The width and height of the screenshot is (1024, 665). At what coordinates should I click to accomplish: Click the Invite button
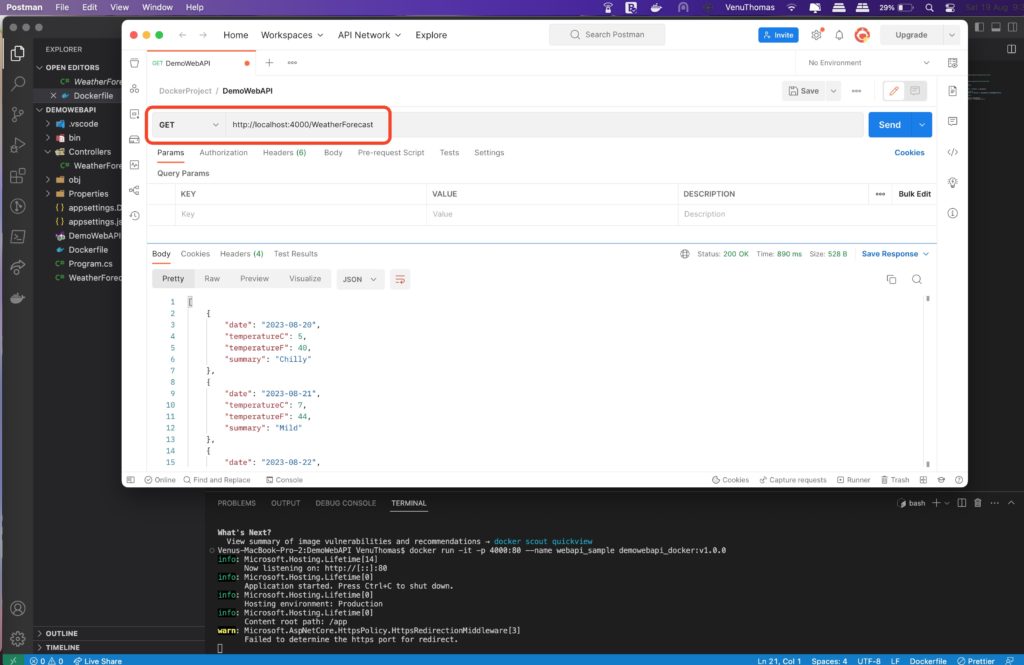coord(778,35)
